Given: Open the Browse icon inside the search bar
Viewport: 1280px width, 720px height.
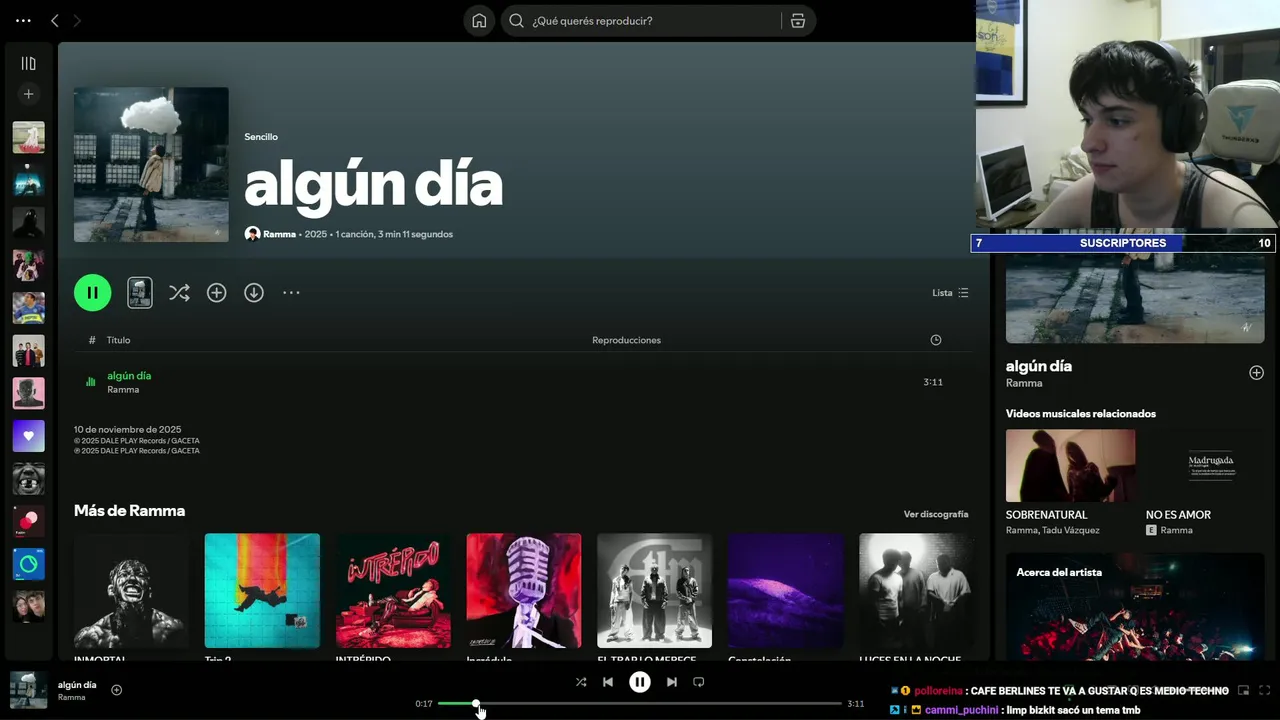Looking at the screenshot, I should (x=797, y=21).
